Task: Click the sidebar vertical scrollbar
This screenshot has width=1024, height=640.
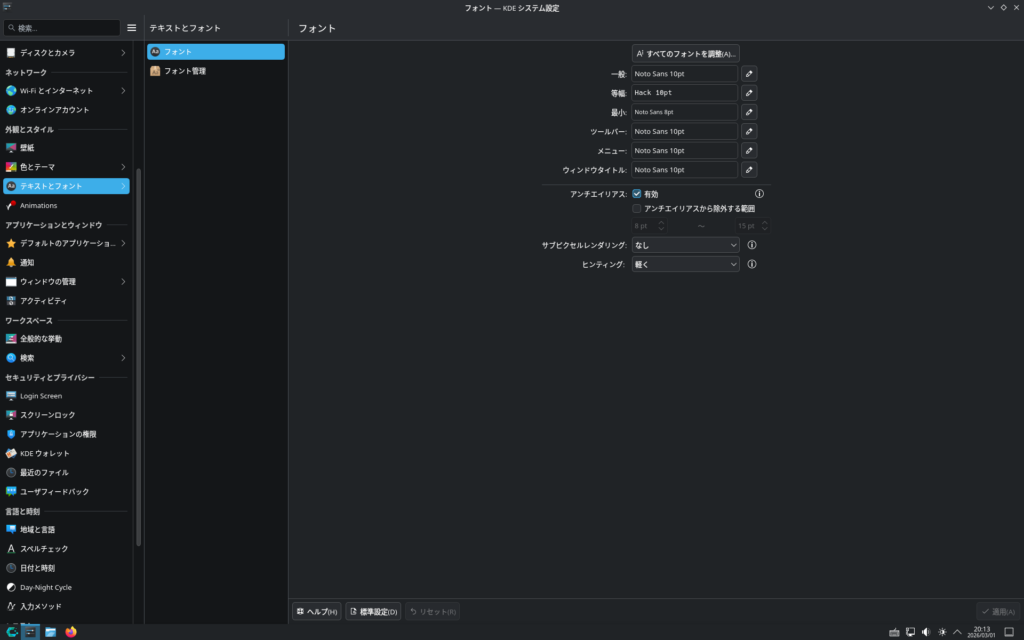Action: (x=139, y=350)
